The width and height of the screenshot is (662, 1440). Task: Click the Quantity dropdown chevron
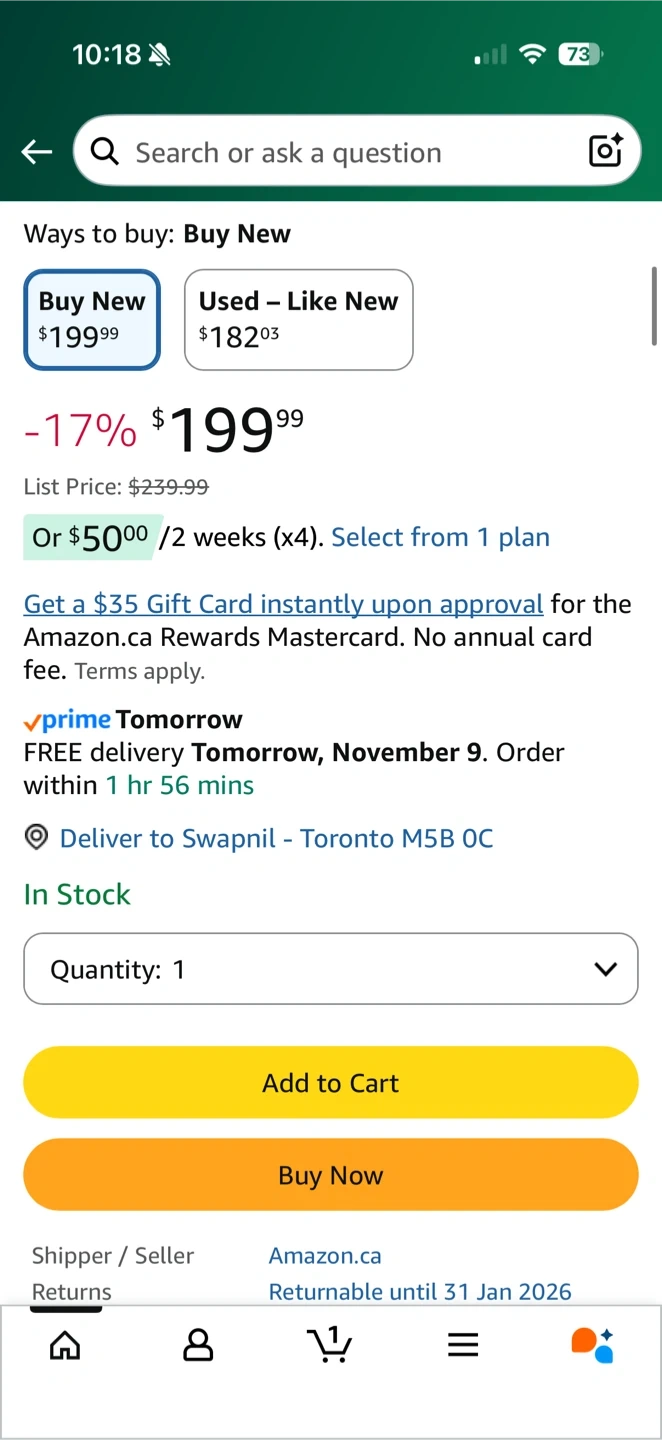[x=605, y=969]
